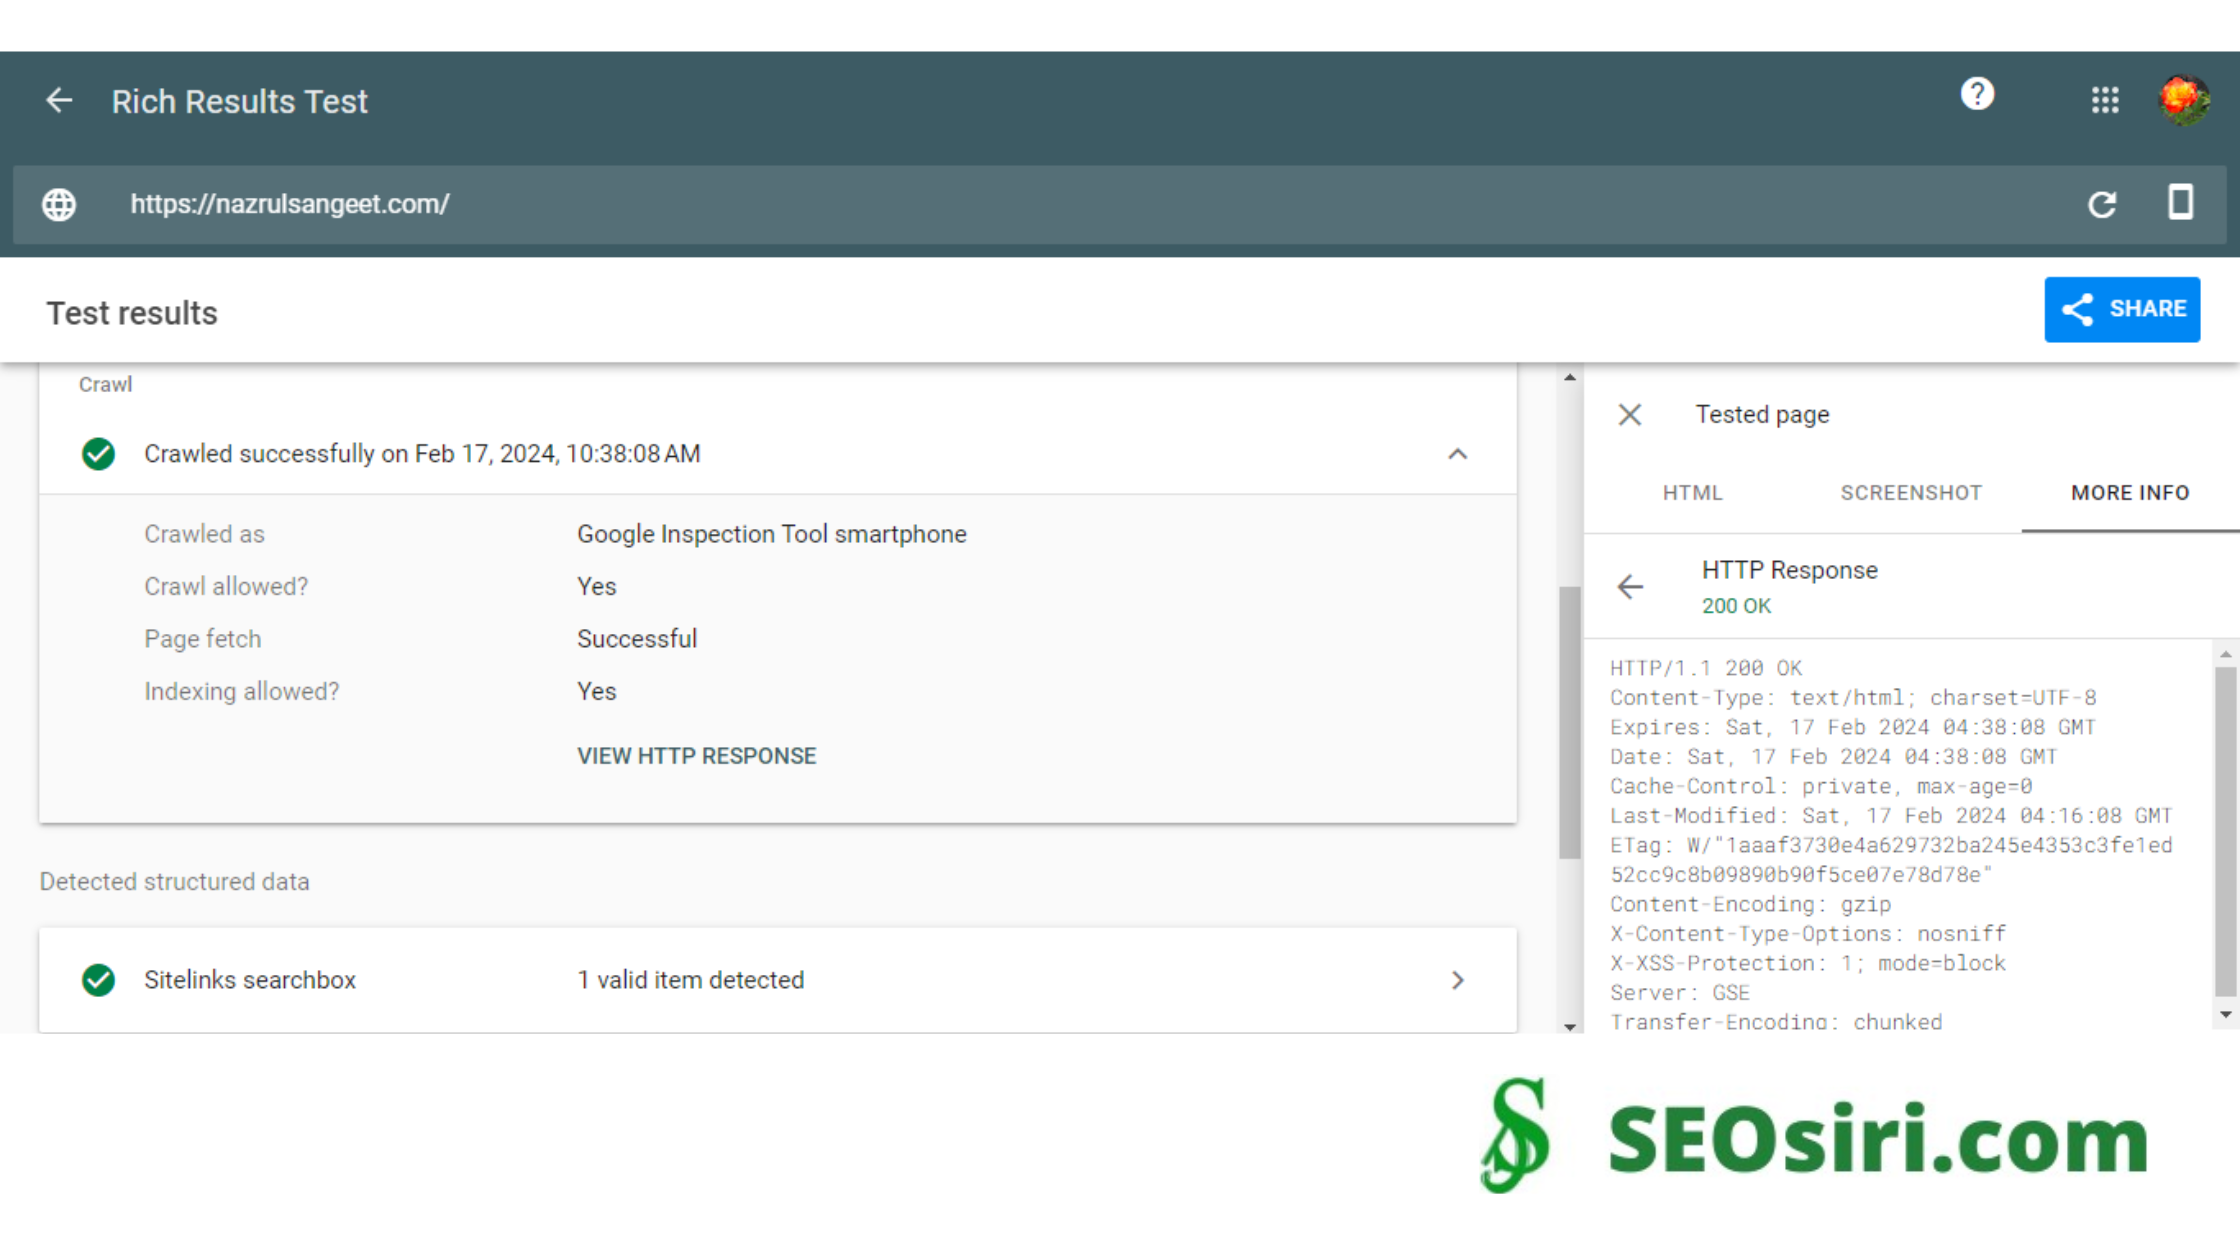The width and height of the screenshot is (2240, 1260).
Task: Close the Tested page panel
Action: pyautogui.click(x=1630, y=415)
